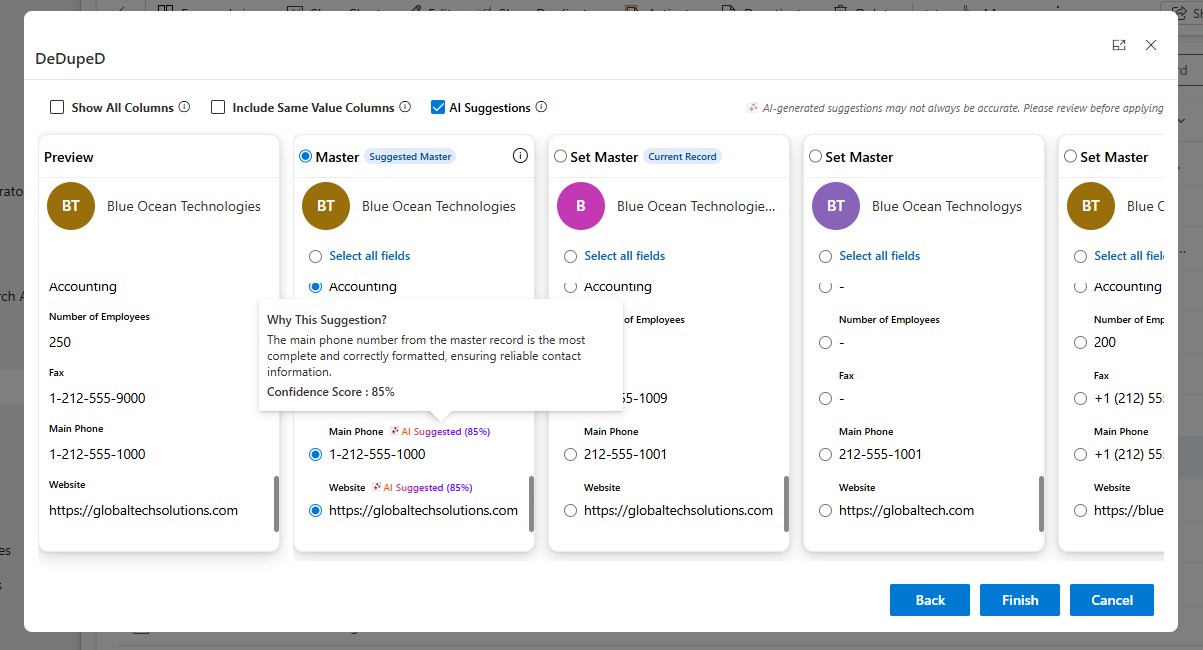1203x650 pixels.
Task: Click sparkle icon before the AI-generated suggestions disclaimer
Action: (752, 108)
